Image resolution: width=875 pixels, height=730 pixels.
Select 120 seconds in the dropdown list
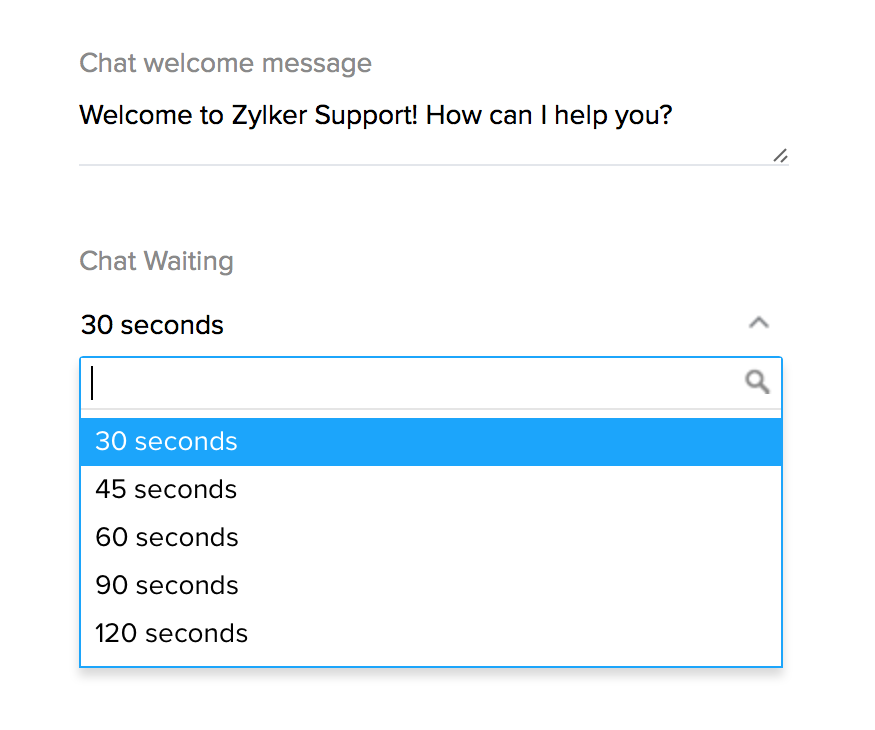pyautogui.click(x=171, y=634)
